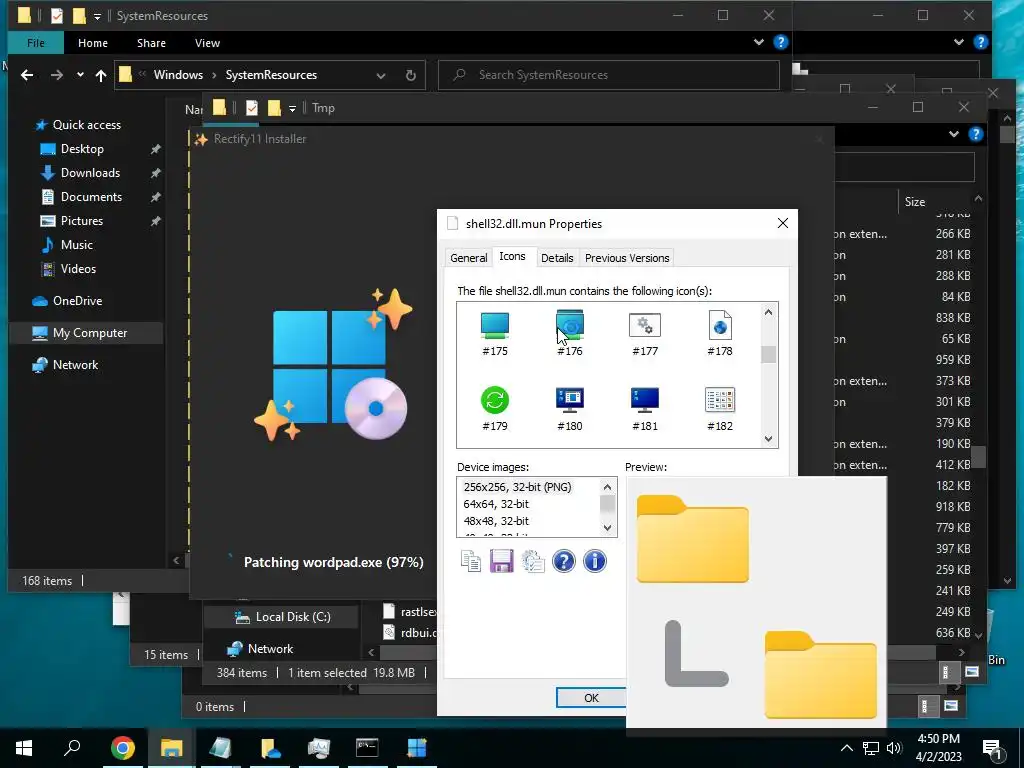This screenshot has width=1024, height=768.
Task: Open the View ribbon tab
Action: click(207, 42)
